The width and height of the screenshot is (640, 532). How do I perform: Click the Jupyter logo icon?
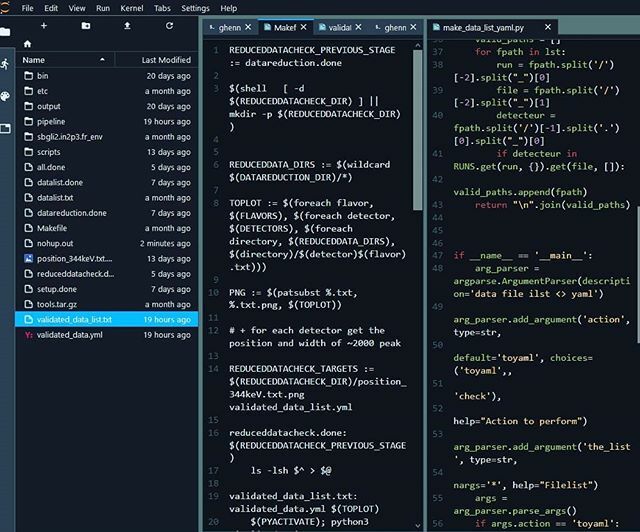(4, 7)
